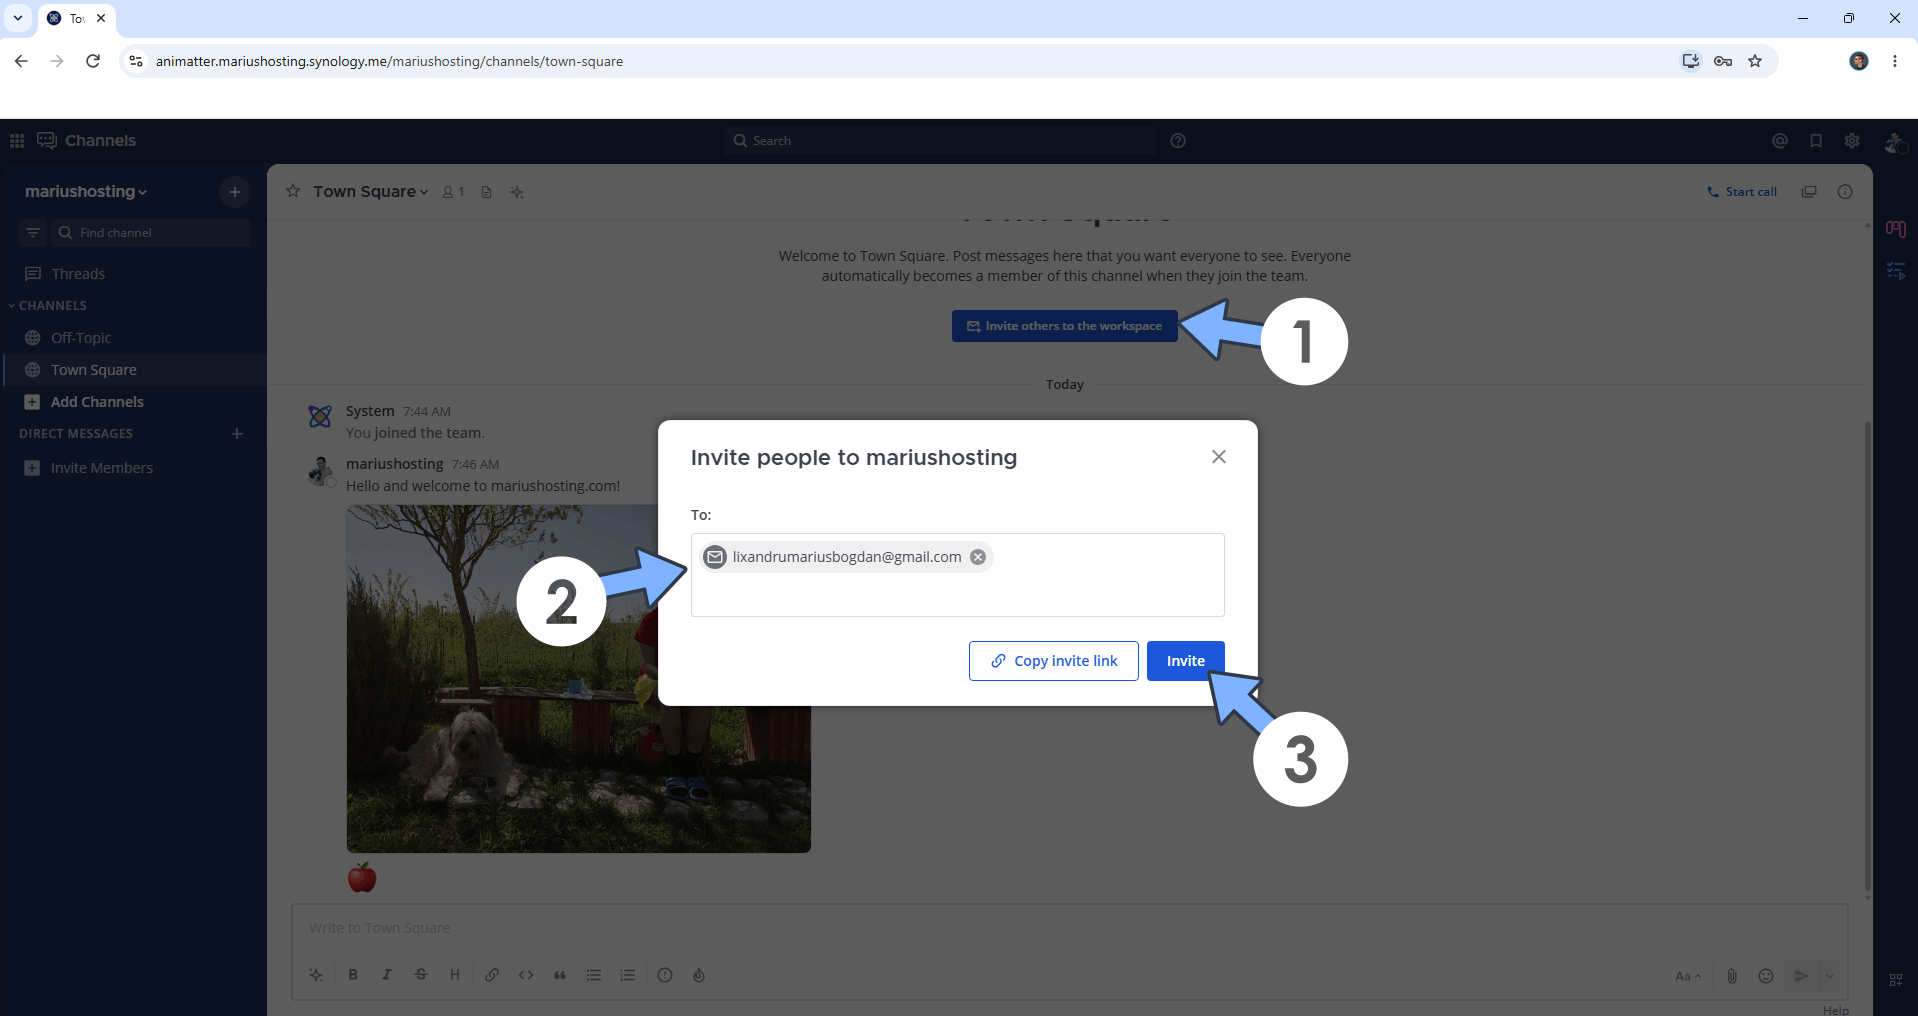Start a call in the channel
This screenshot has height=1016, width=1918.
tap(1741, 192)
